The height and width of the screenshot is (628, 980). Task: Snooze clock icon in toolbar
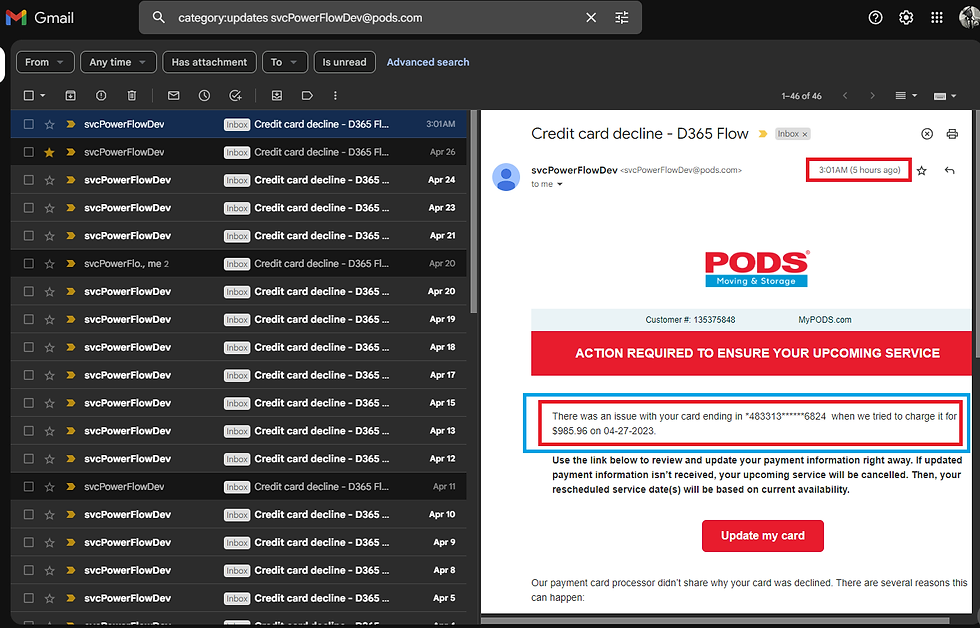204,96
